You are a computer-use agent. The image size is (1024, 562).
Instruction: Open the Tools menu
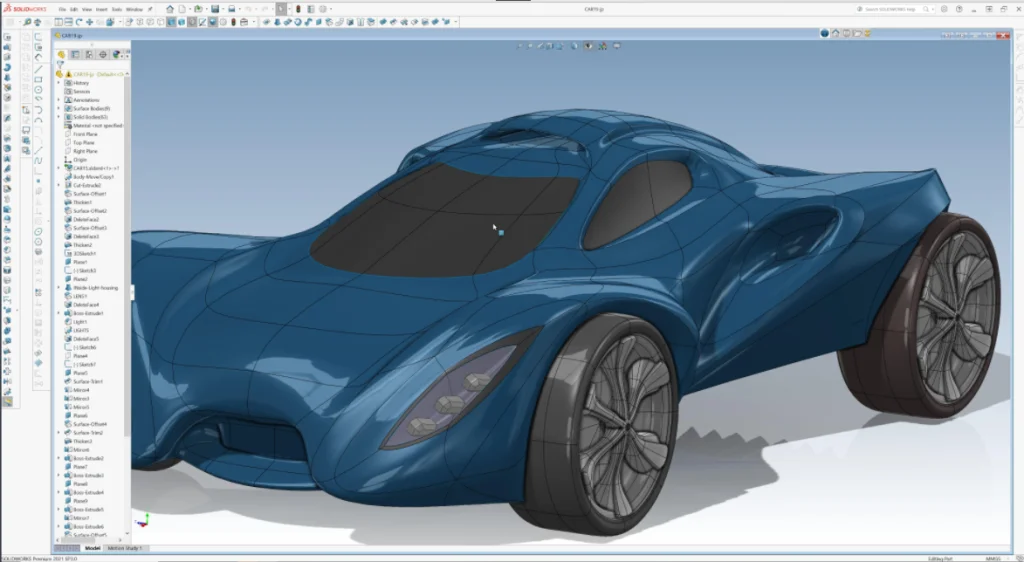(x=117, y=9)
